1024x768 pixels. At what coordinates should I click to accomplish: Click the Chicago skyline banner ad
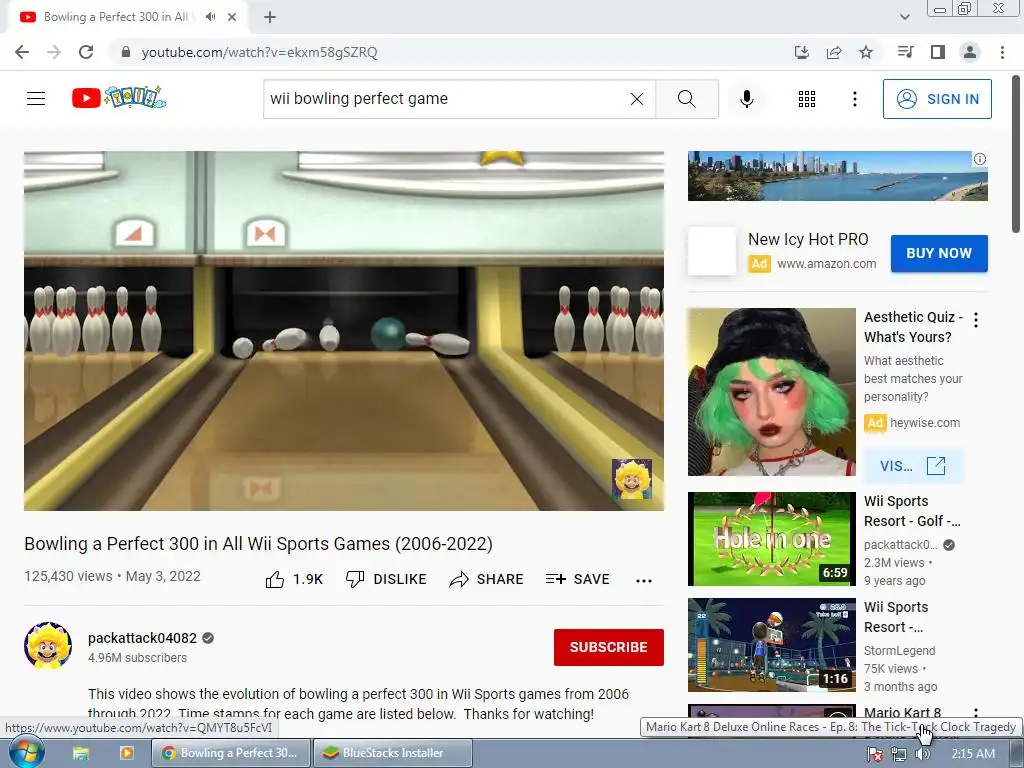[x=837, y=176]
